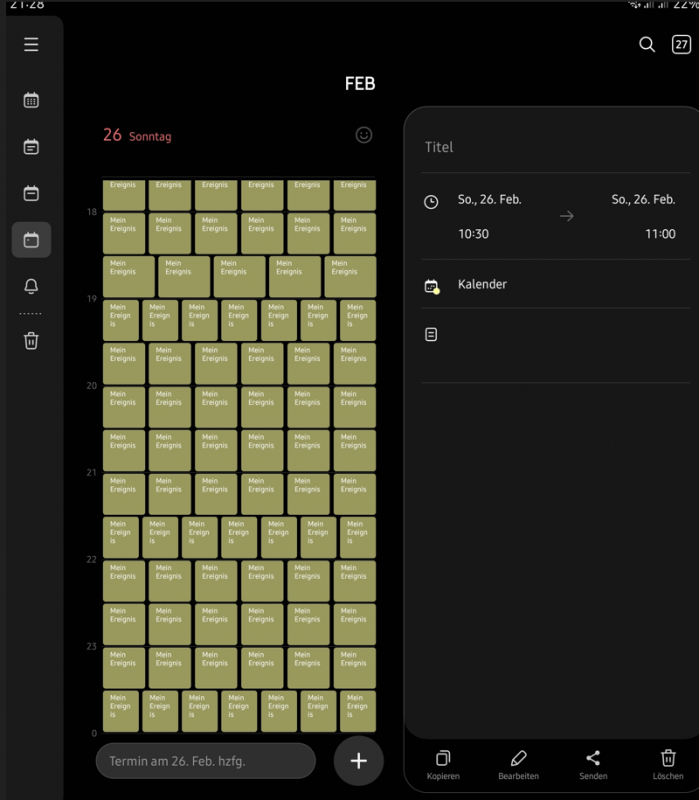This screenshot has width=699, height=800.
Task: Open the Kalender row in details
Action: pos(482,285)
